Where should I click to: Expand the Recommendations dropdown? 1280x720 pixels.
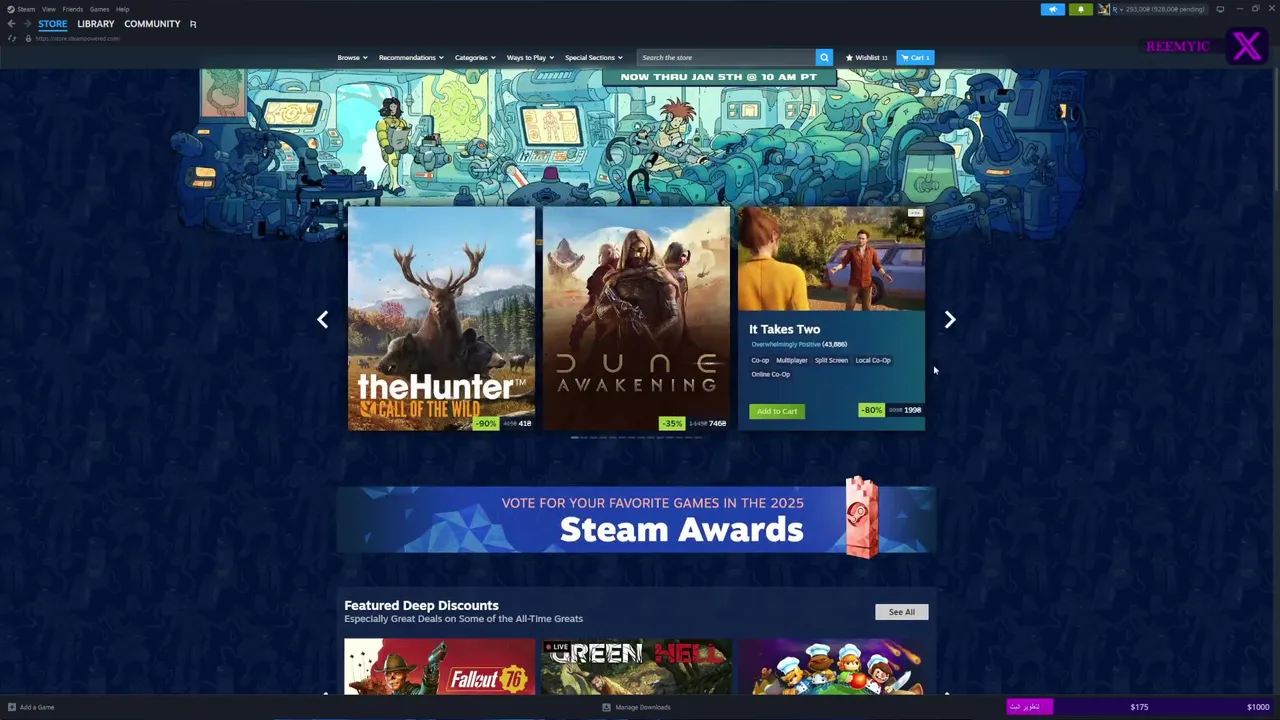pos(411,57)
